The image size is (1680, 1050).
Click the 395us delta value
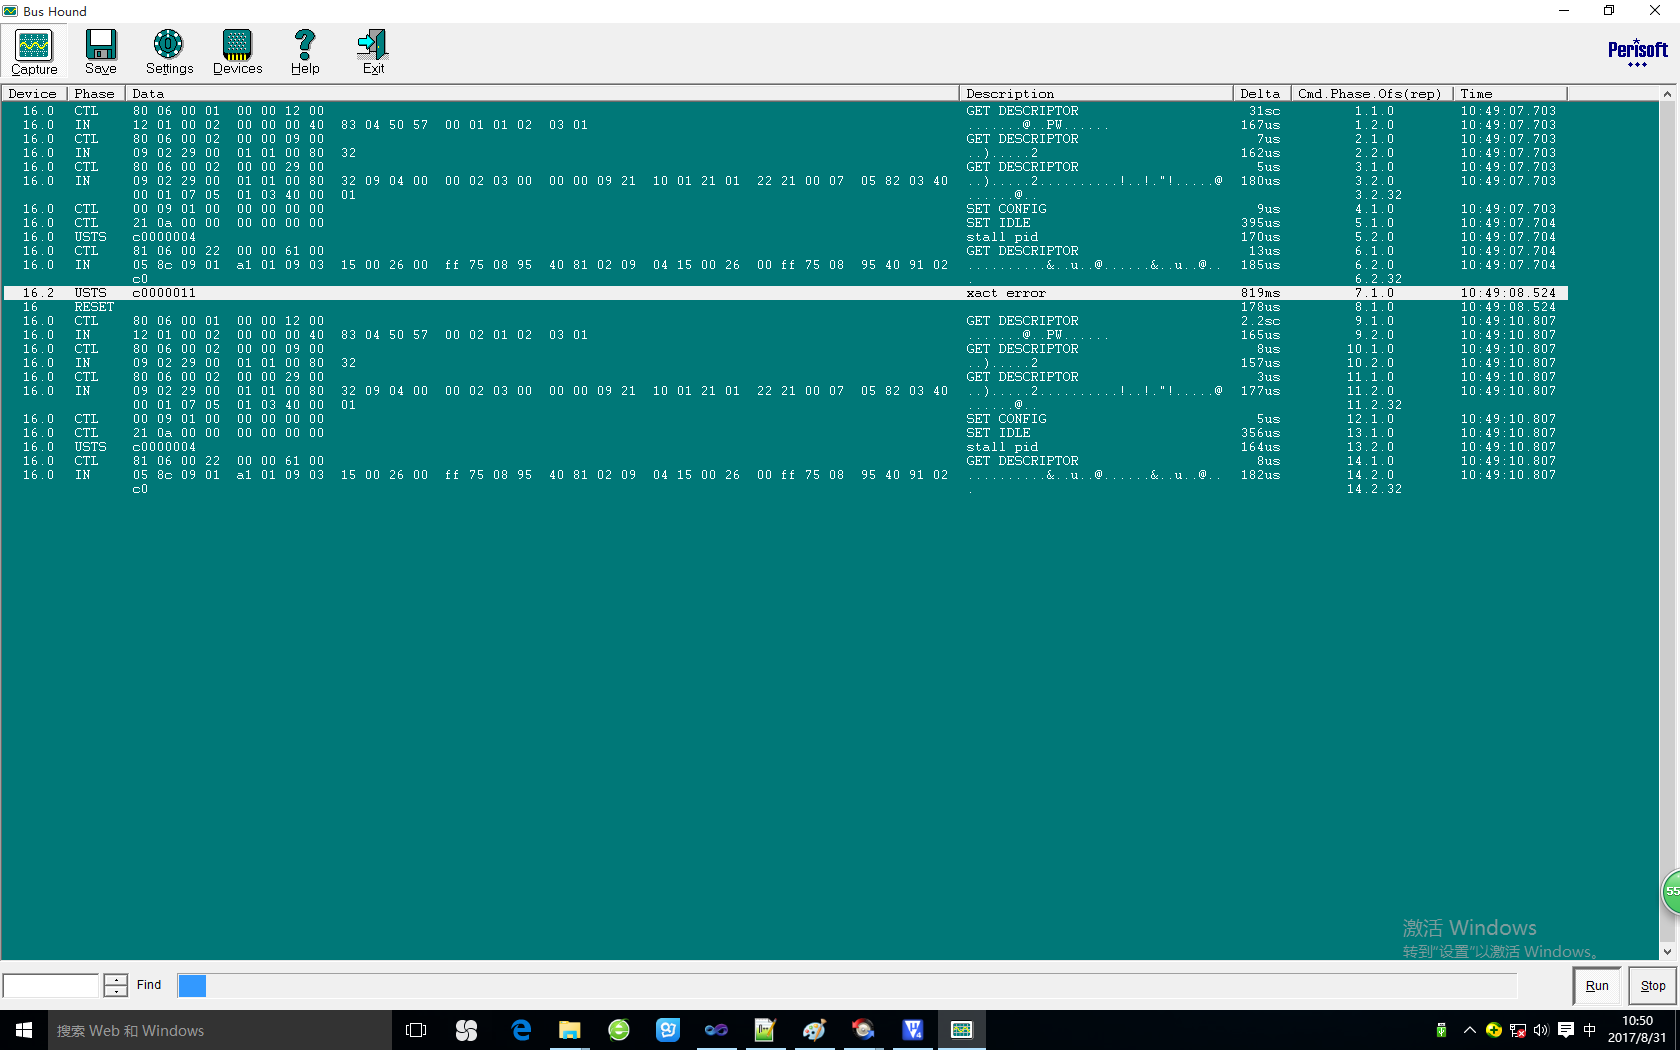(1260, 223)
